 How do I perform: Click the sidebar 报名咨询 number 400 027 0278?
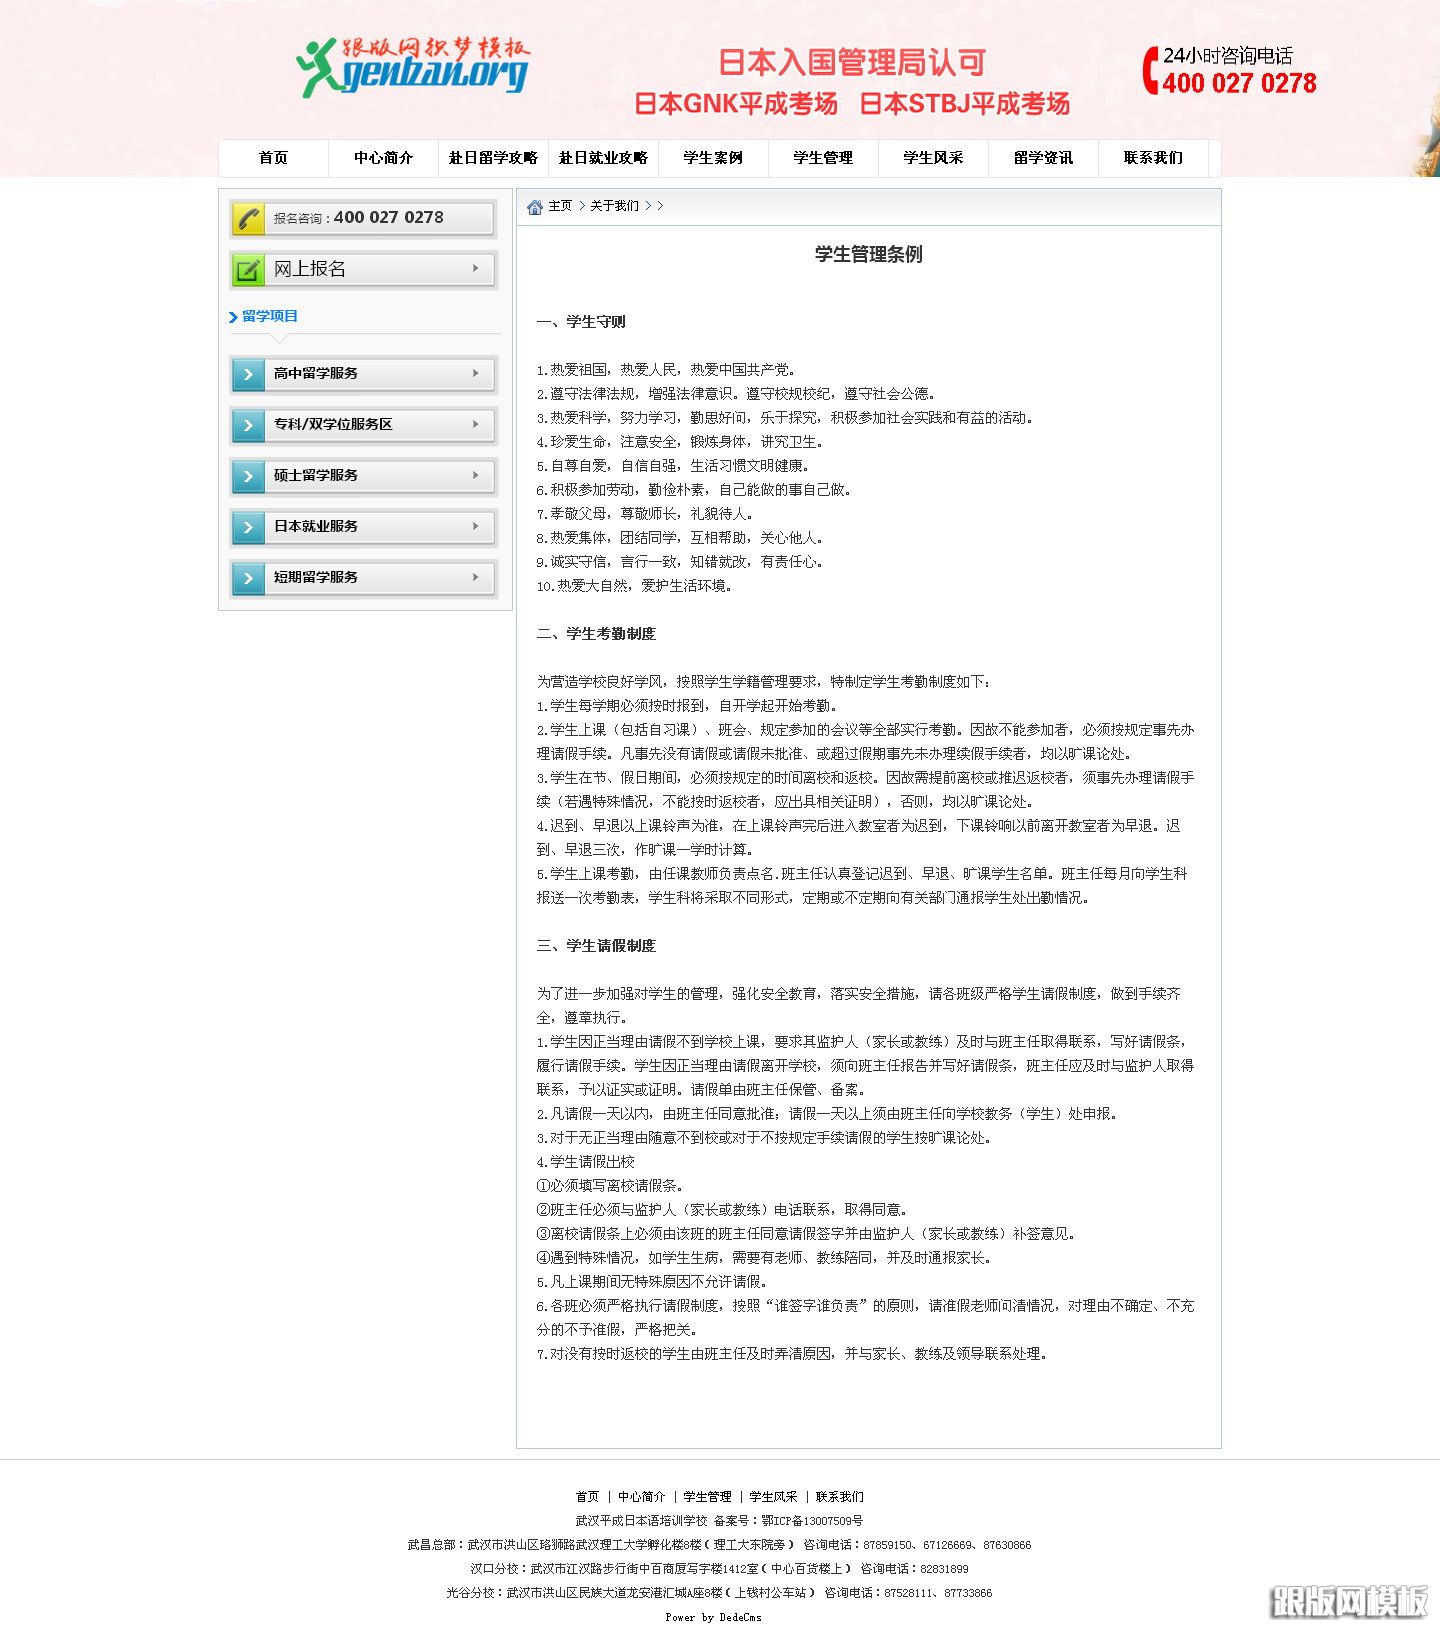point(389,217)
